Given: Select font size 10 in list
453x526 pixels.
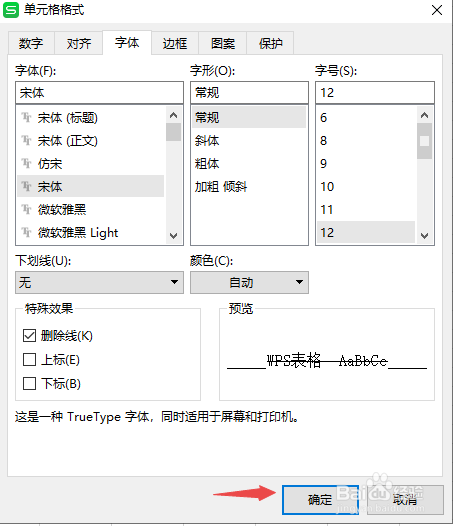Looking at the screenshot, I should [x=366, y=187].
